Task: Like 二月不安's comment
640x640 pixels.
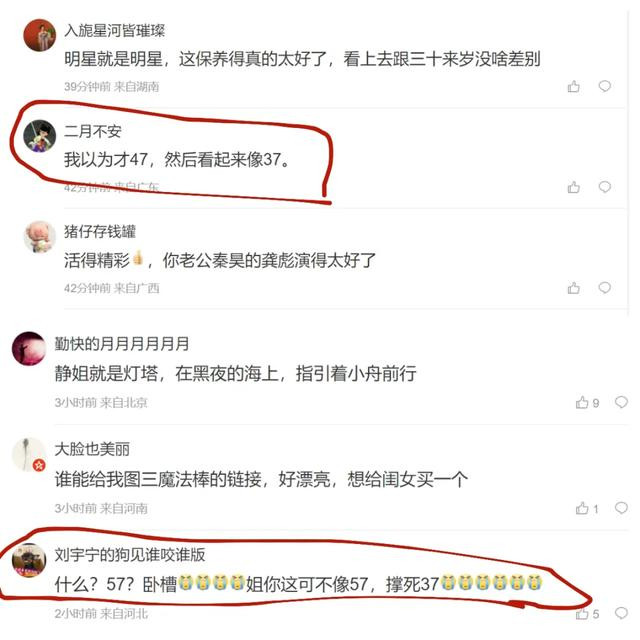Action: pyautogui.click(x=573, y=187)
